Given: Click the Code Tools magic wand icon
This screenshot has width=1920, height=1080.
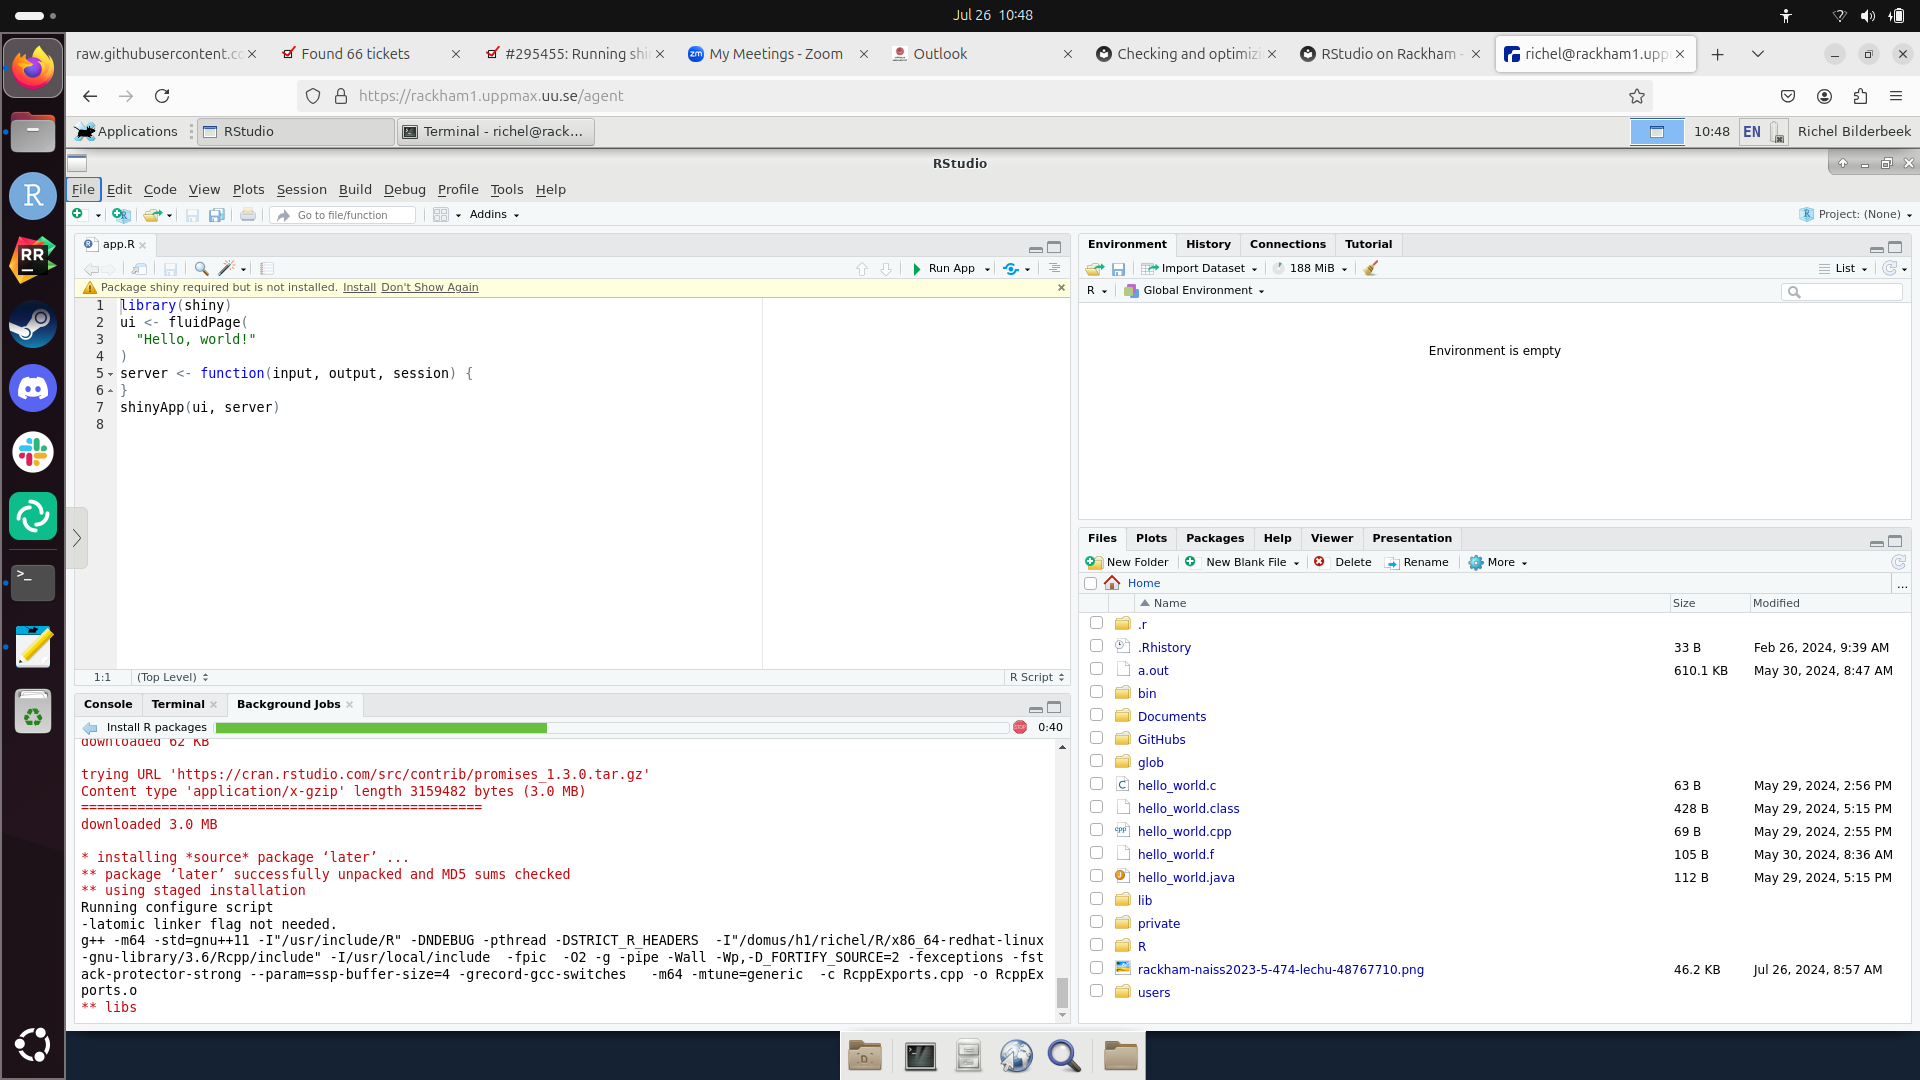Looking at the screenshot, I should coord(227,268).
